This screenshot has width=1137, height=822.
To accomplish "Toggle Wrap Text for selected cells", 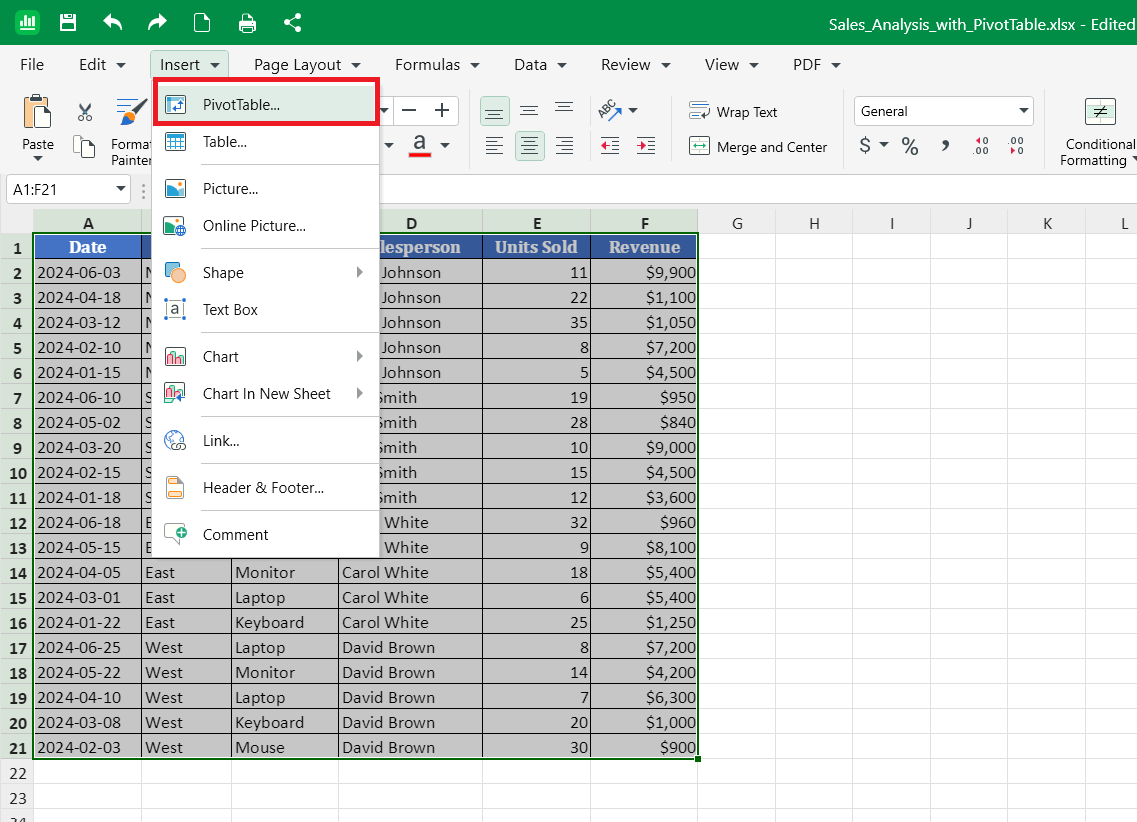I will [x=732, y=112].
